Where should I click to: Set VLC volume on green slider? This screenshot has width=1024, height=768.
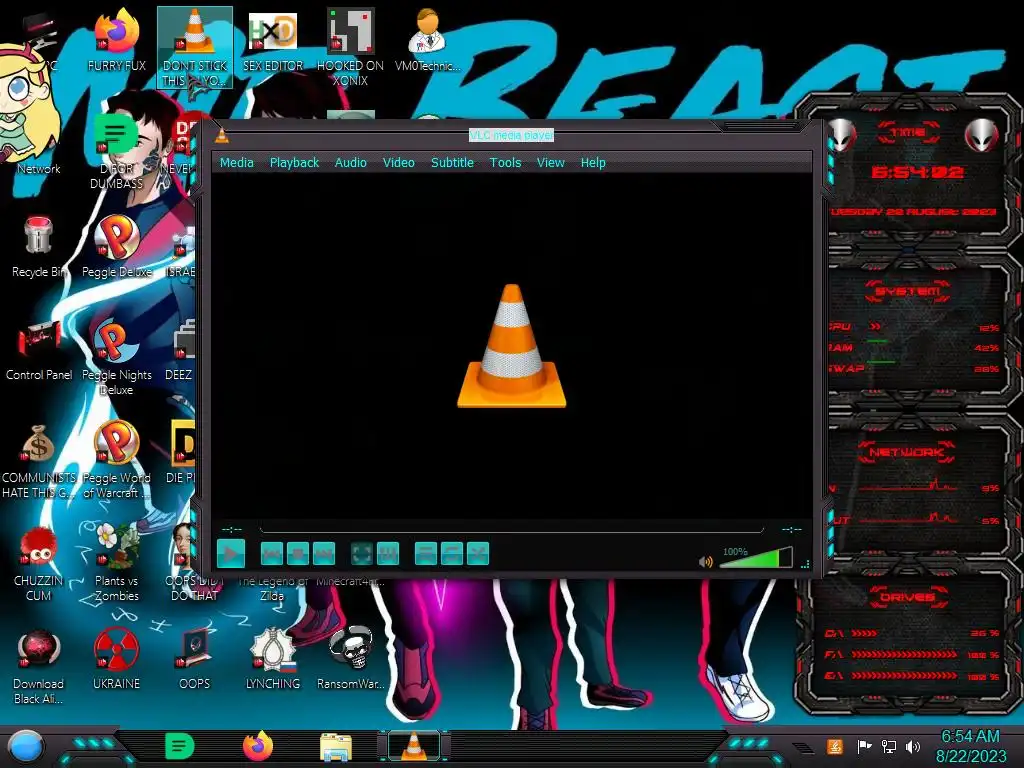pos(756,558)
